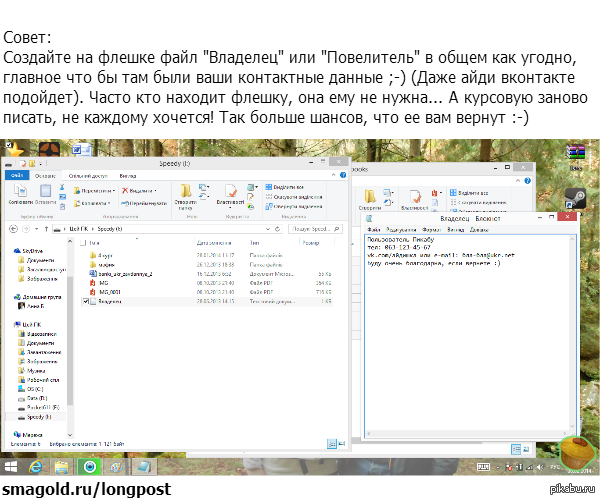The width and height of the screenshot is (600, 500).
Task: Click the New Folder icon in ribbon
Action: (185, 190)
